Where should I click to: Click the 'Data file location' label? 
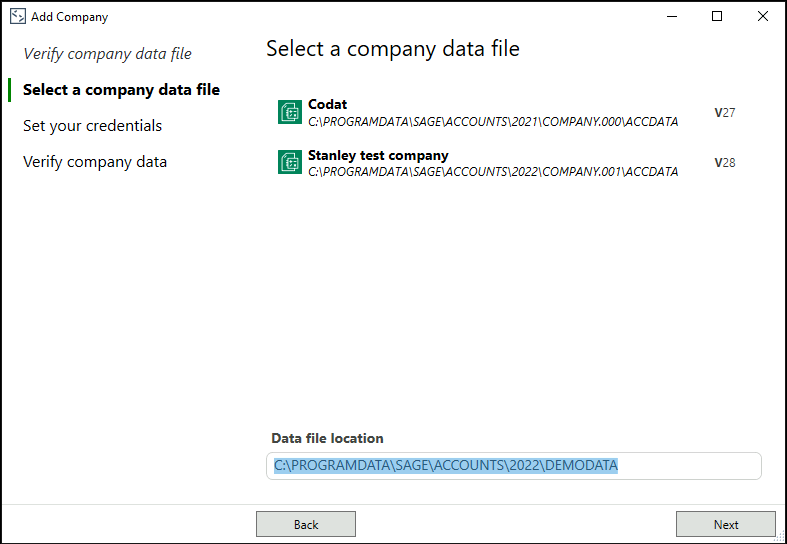point(327,438)
